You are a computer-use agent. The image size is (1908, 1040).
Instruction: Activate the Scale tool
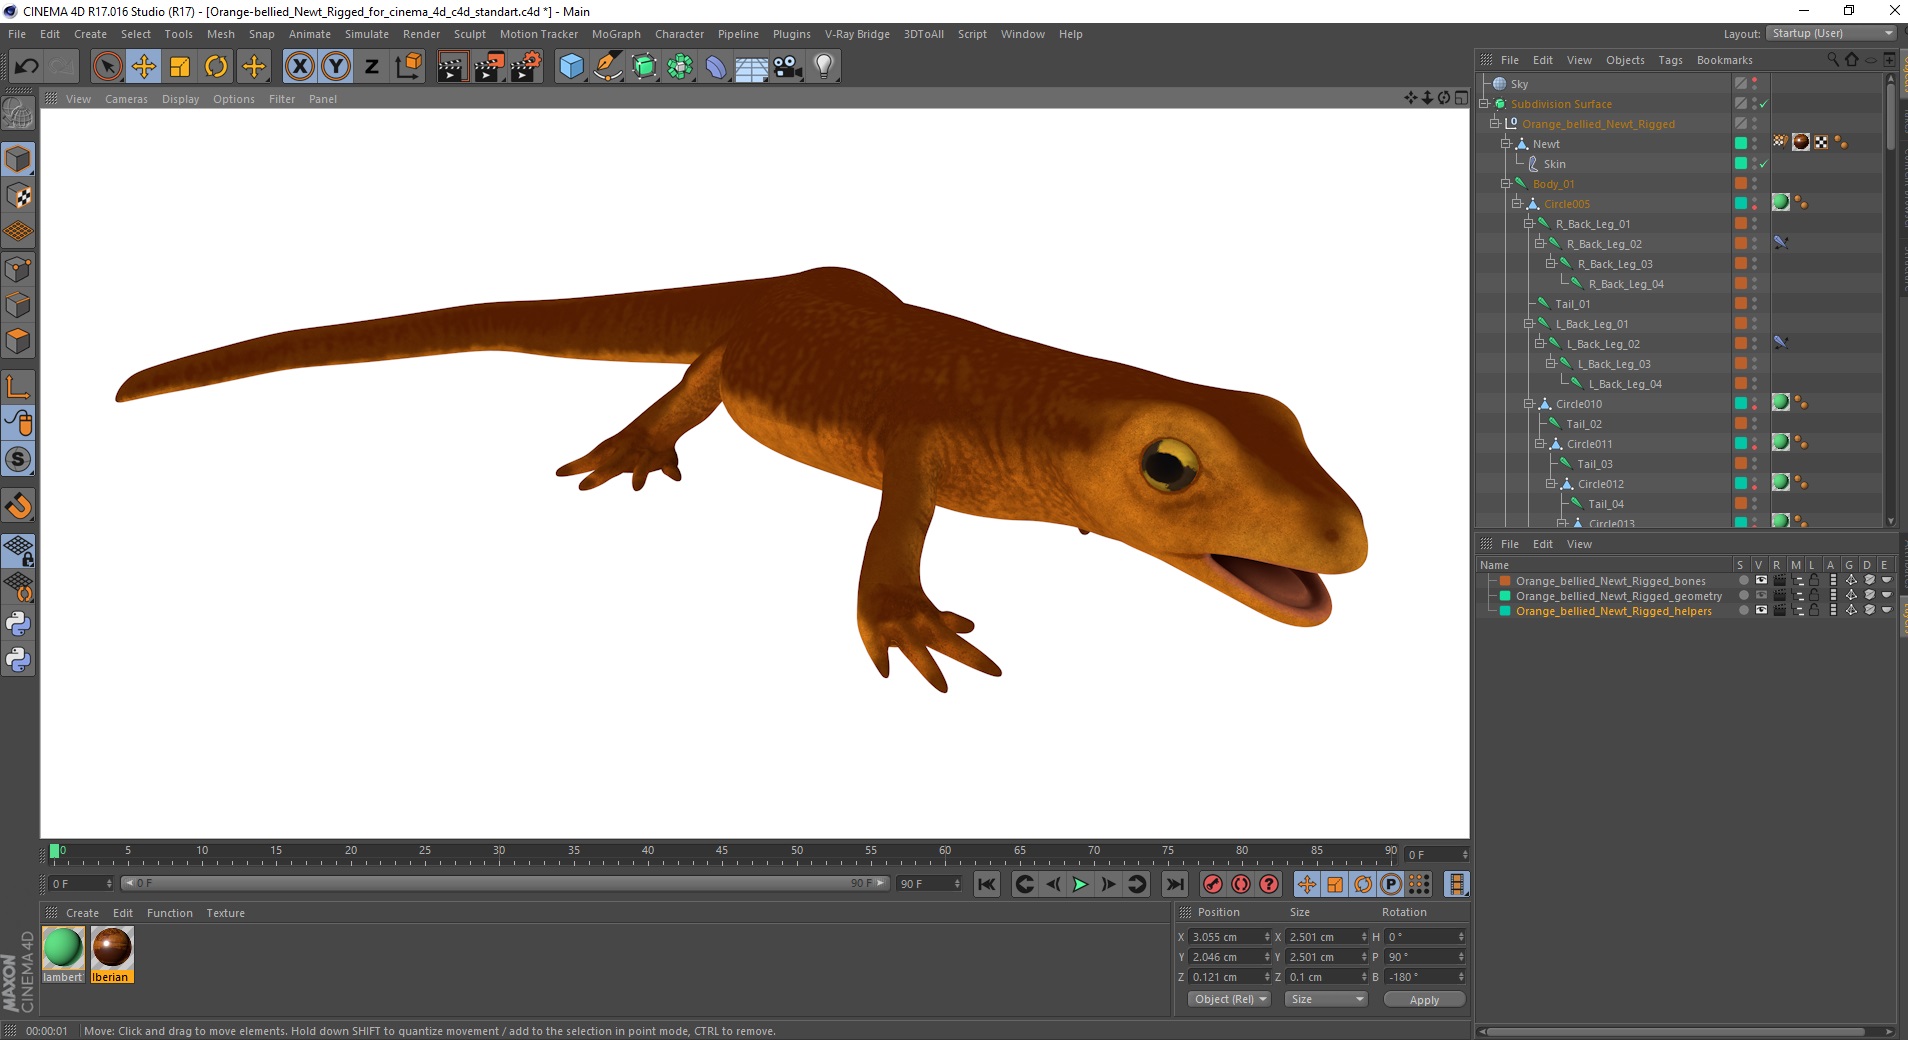click(x=180, y=67)
